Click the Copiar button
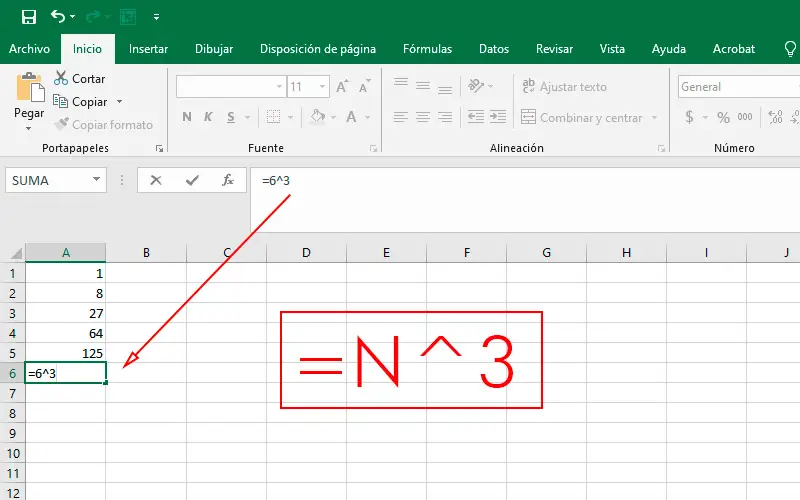Image resolution: width=800 pixels, height=500 pixels. coord(80,102)
